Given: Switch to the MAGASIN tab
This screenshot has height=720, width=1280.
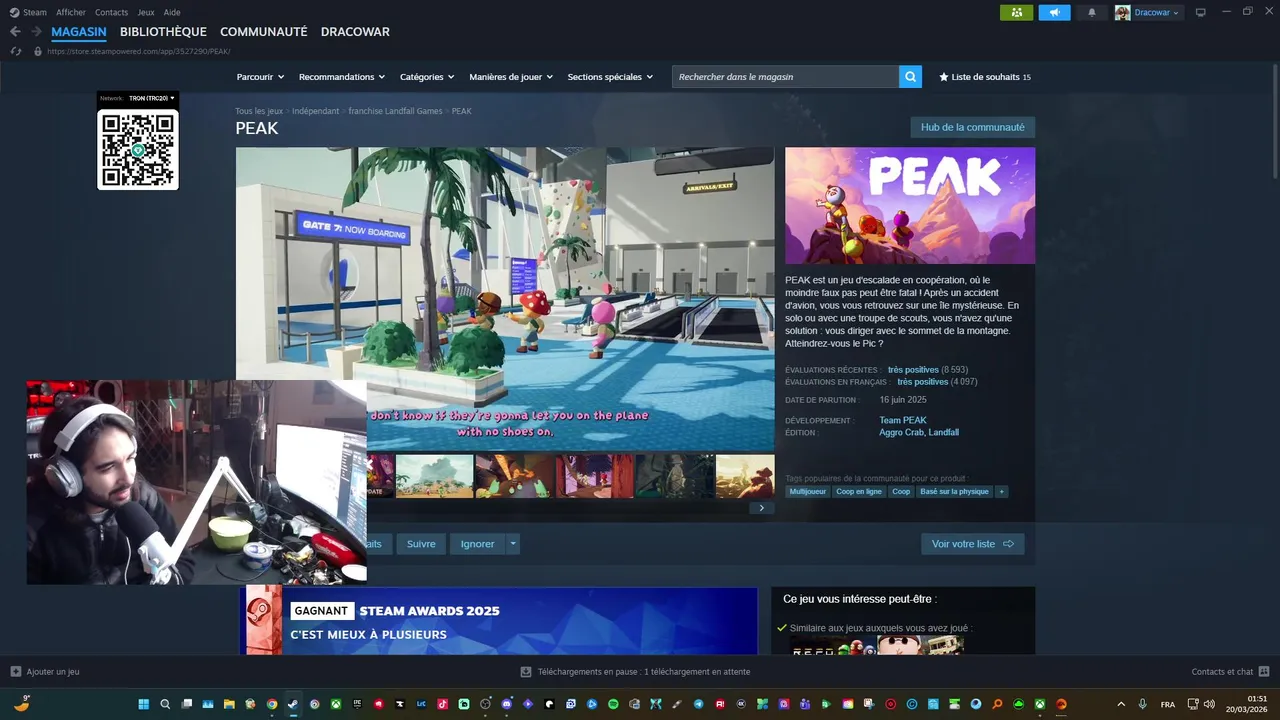Looking at the screenshot, I should 79,32.
